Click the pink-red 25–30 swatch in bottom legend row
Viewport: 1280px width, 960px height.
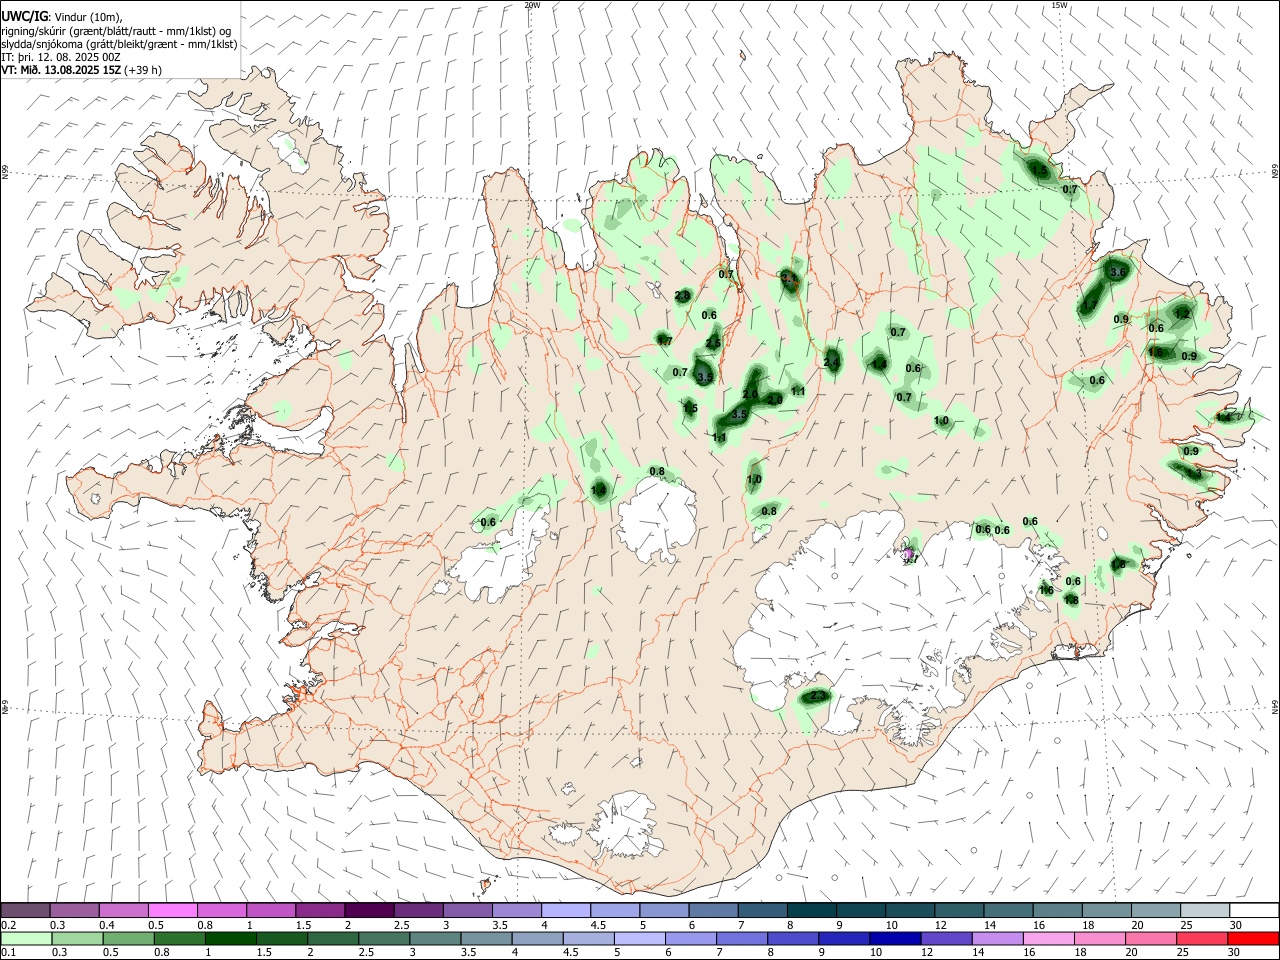1203,939
